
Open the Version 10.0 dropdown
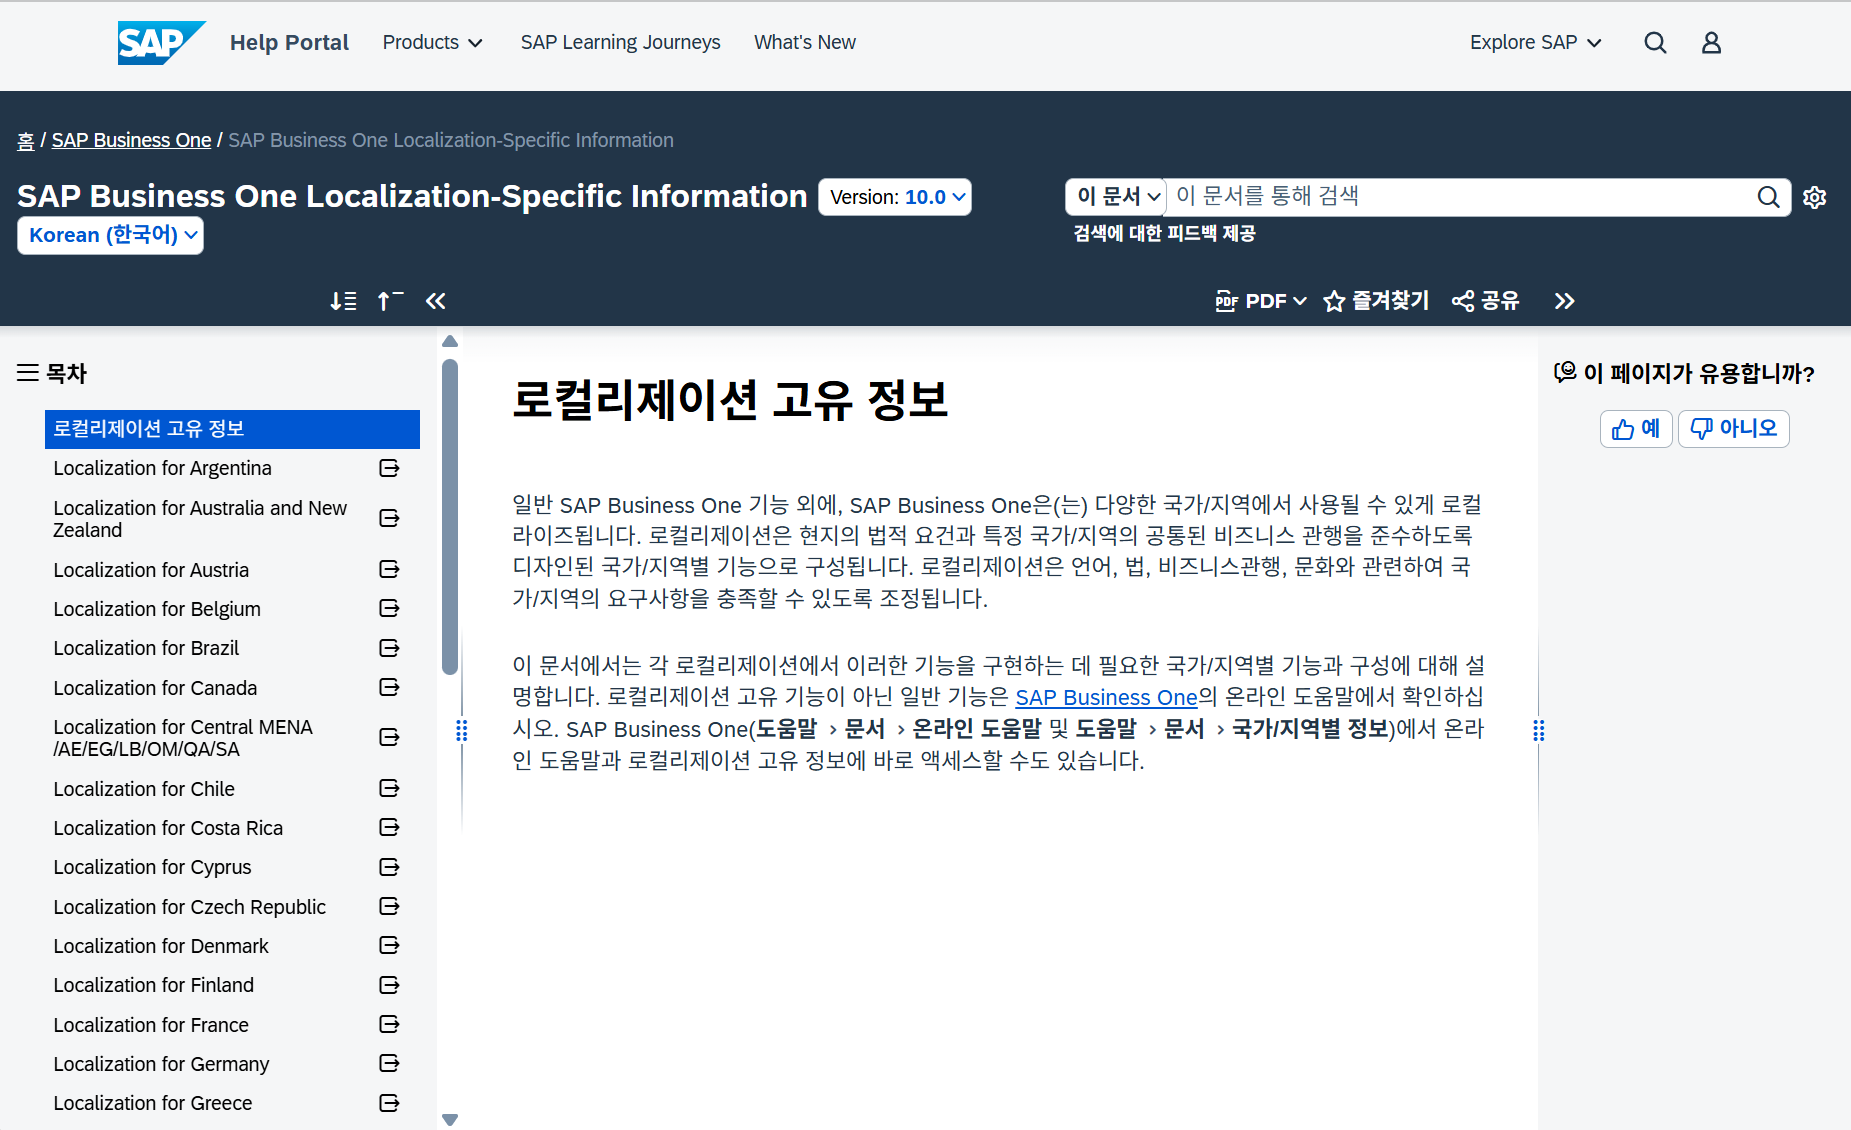pyautogui.click(x=894, y=196)
